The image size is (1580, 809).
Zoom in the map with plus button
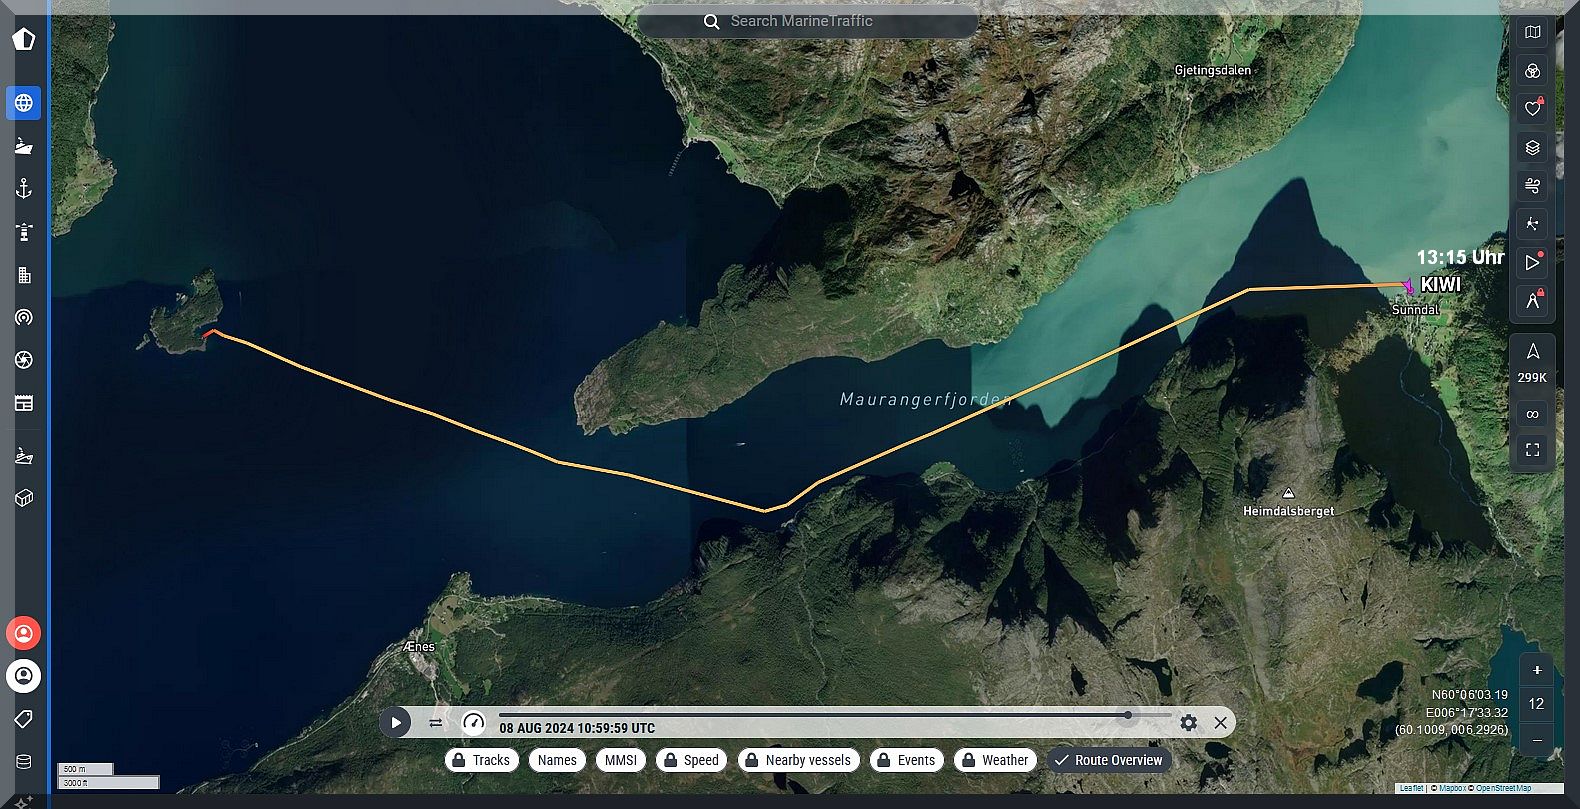1537,670
